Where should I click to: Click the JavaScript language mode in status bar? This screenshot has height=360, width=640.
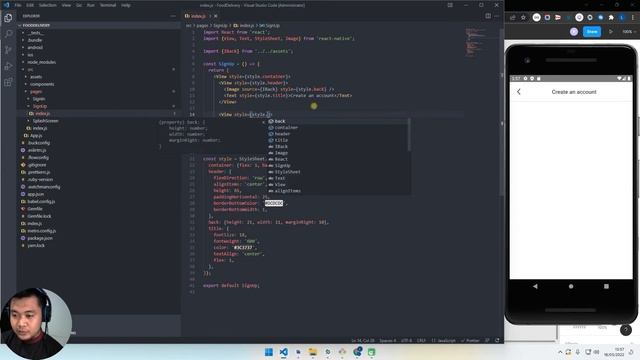coord(444,340)
